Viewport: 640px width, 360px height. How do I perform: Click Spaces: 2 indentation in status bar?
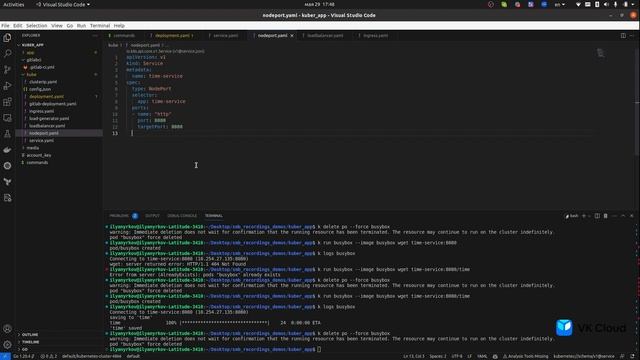438,356
